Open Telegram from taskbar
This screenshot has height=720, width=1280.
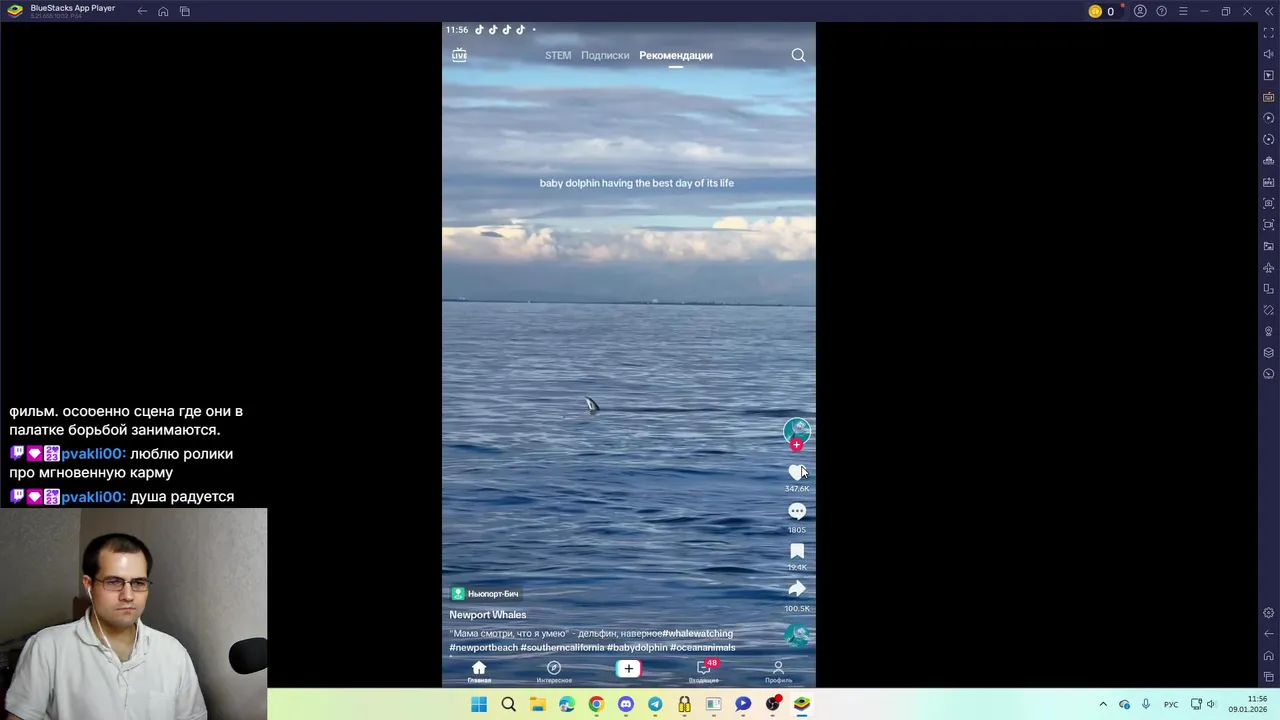click(655, 704)
